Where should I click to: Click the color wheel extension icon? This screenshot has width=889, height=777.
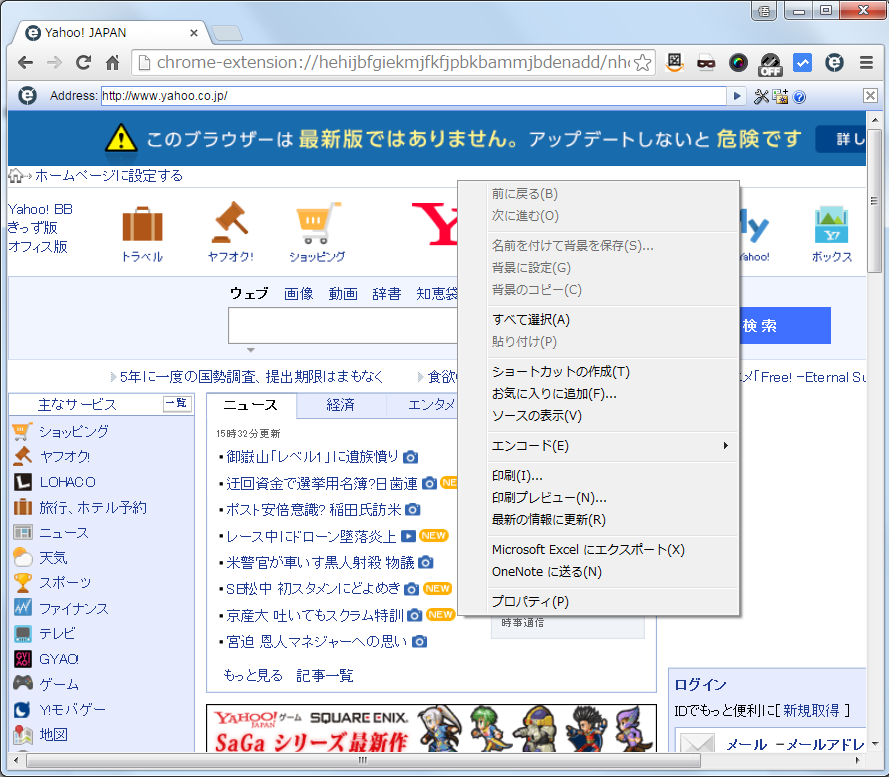[738, 62]
